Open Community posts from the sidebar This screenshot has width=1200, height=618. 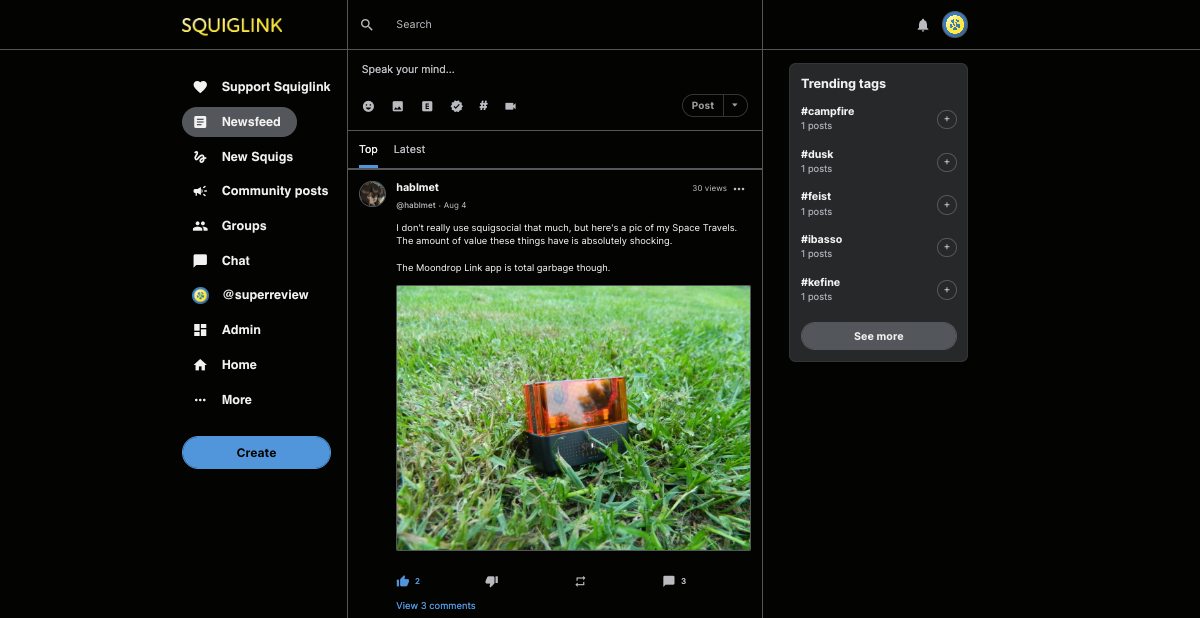(274, 191)
